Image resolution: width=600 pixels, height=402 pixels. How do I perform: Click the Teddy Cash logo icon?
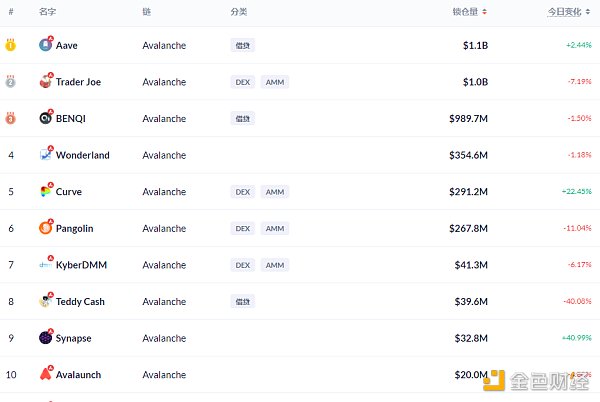pos(46,301)
